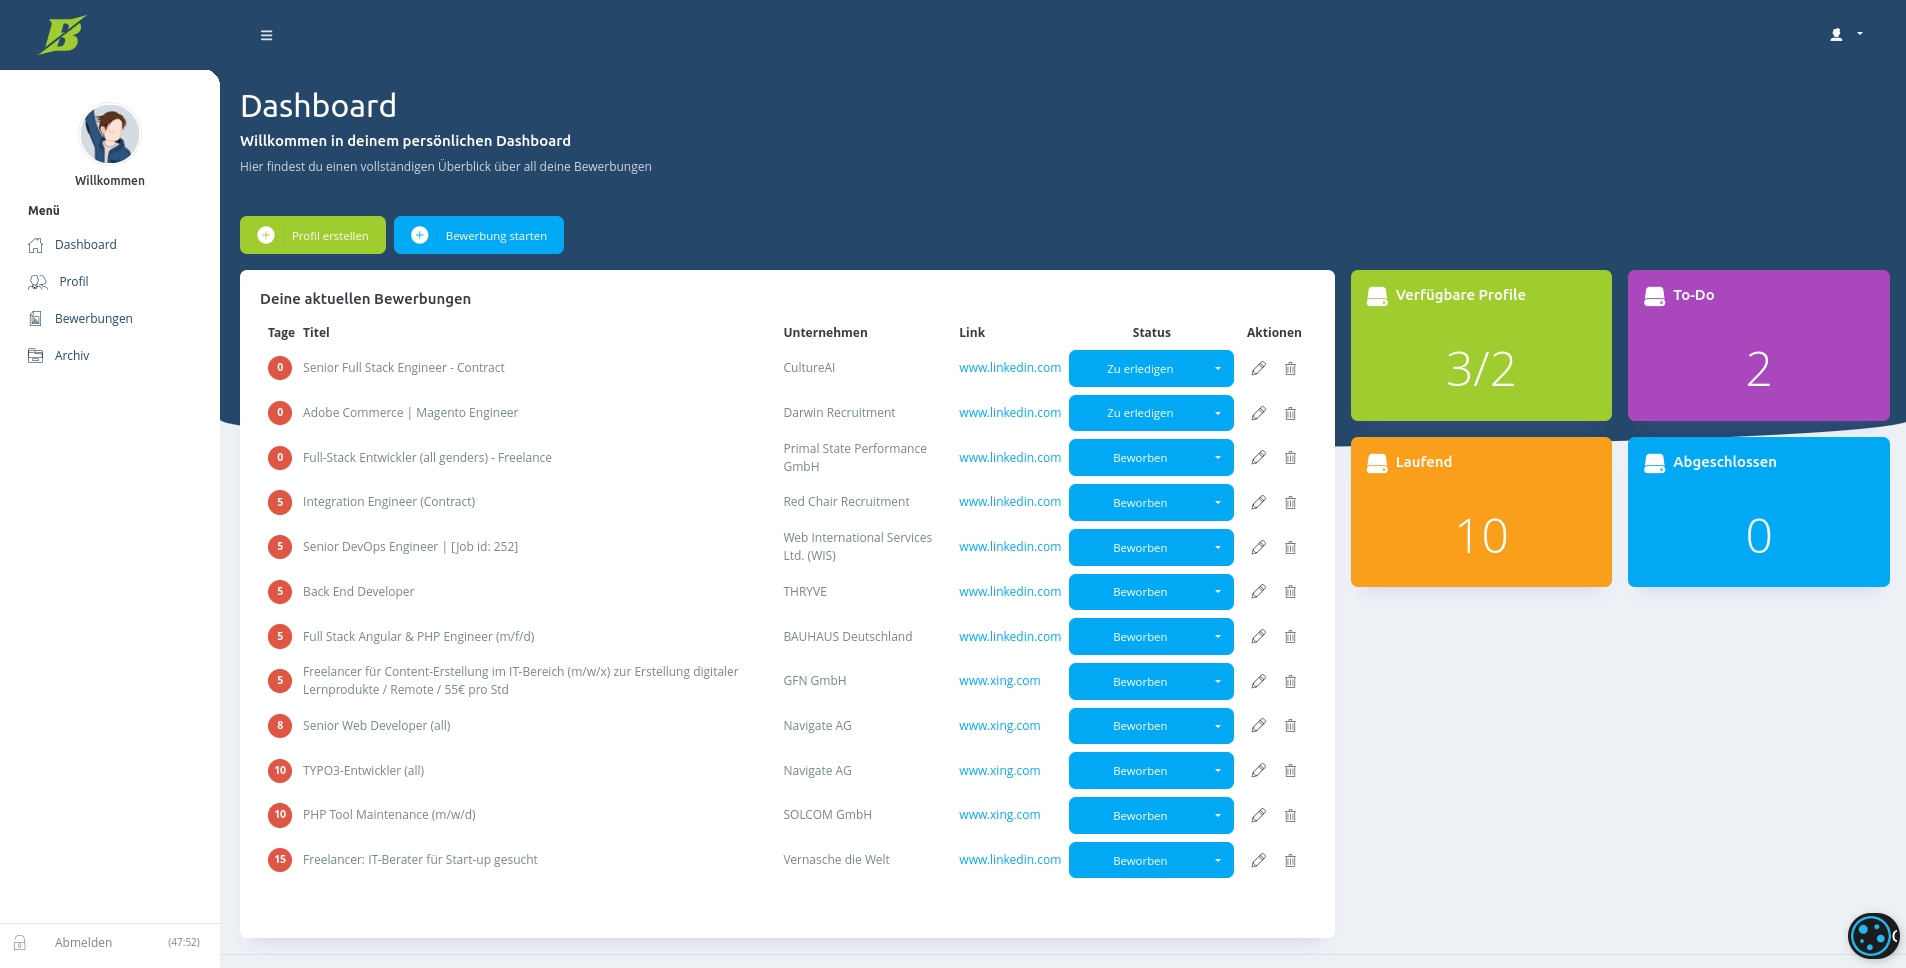
Task: Open xing.com link for GFN GmbH
Action: coord(999,681)
